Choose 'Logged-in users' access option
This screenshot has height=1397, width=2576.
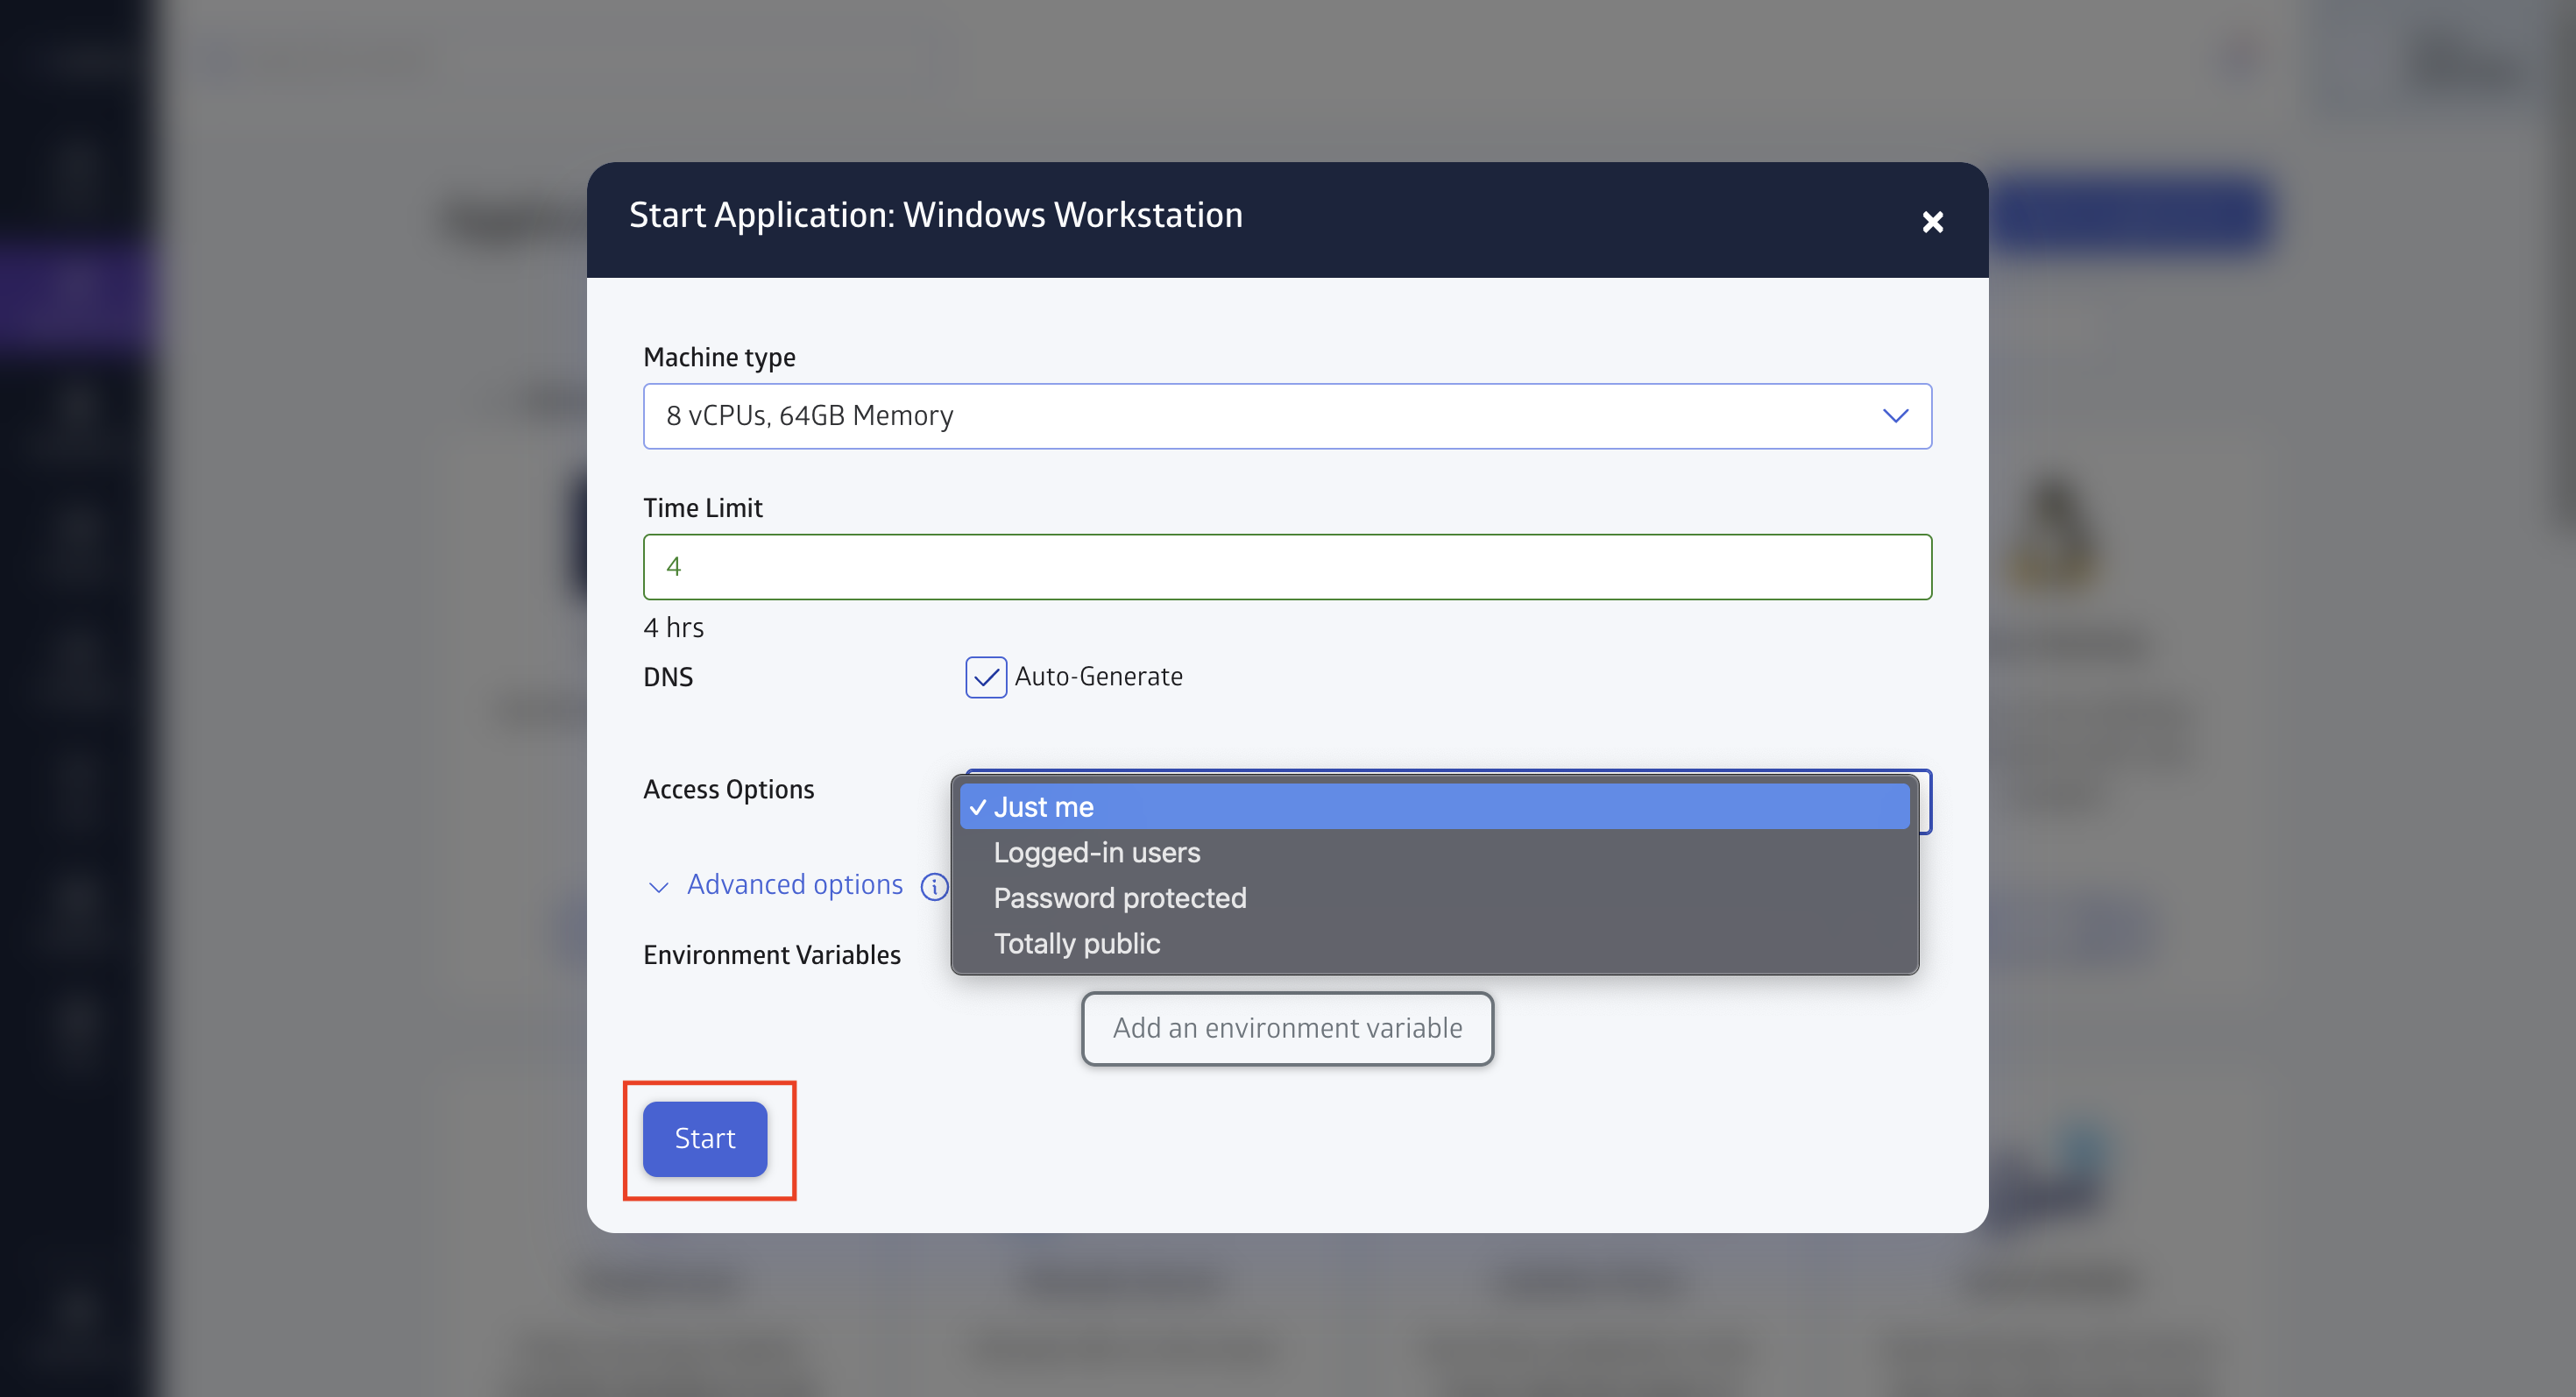click(1434, 852)
